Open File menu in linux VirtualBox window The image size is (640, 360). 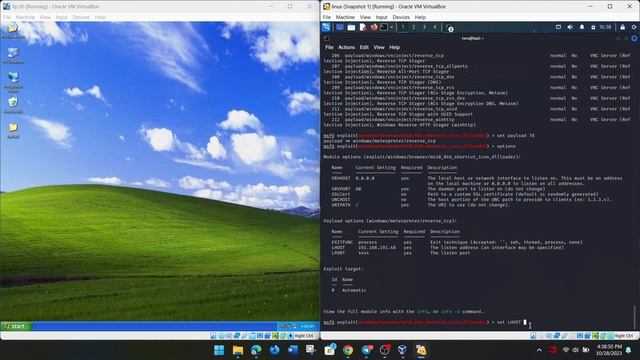click(327, 17)
